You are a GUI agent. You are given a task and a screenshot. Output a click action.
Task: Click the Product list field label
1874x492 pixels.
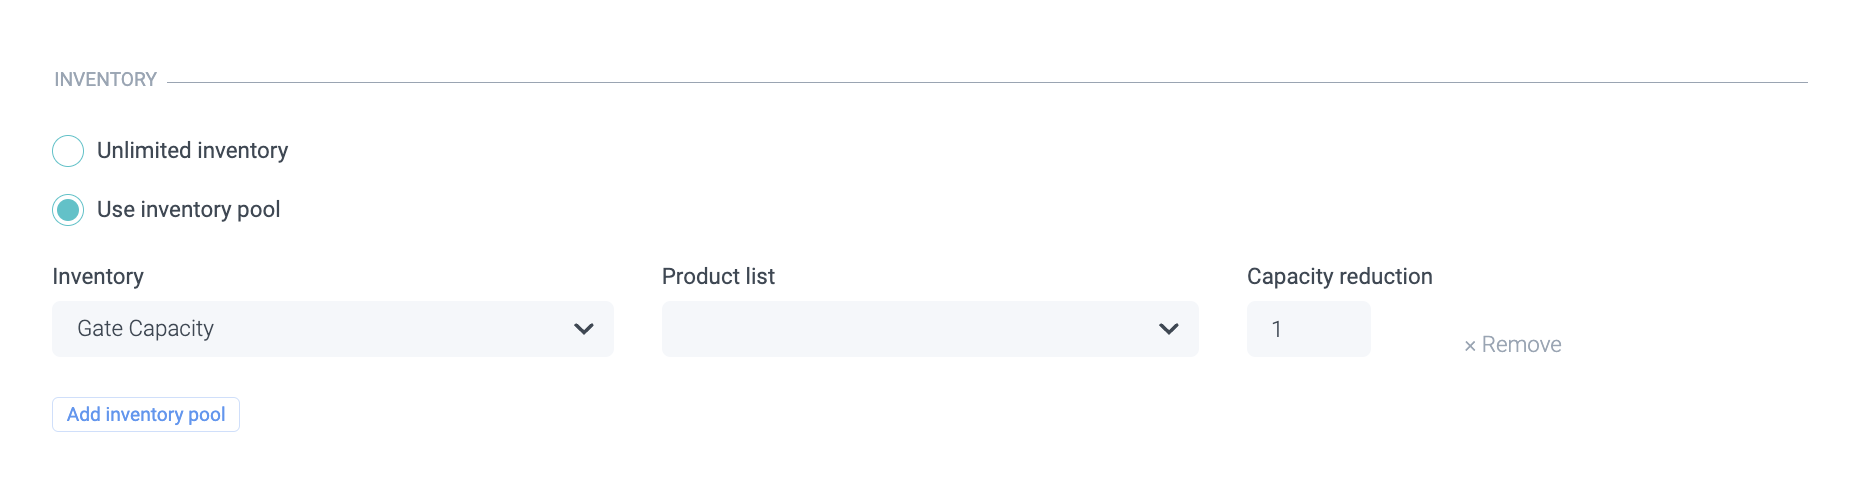[x=718, y=277]
